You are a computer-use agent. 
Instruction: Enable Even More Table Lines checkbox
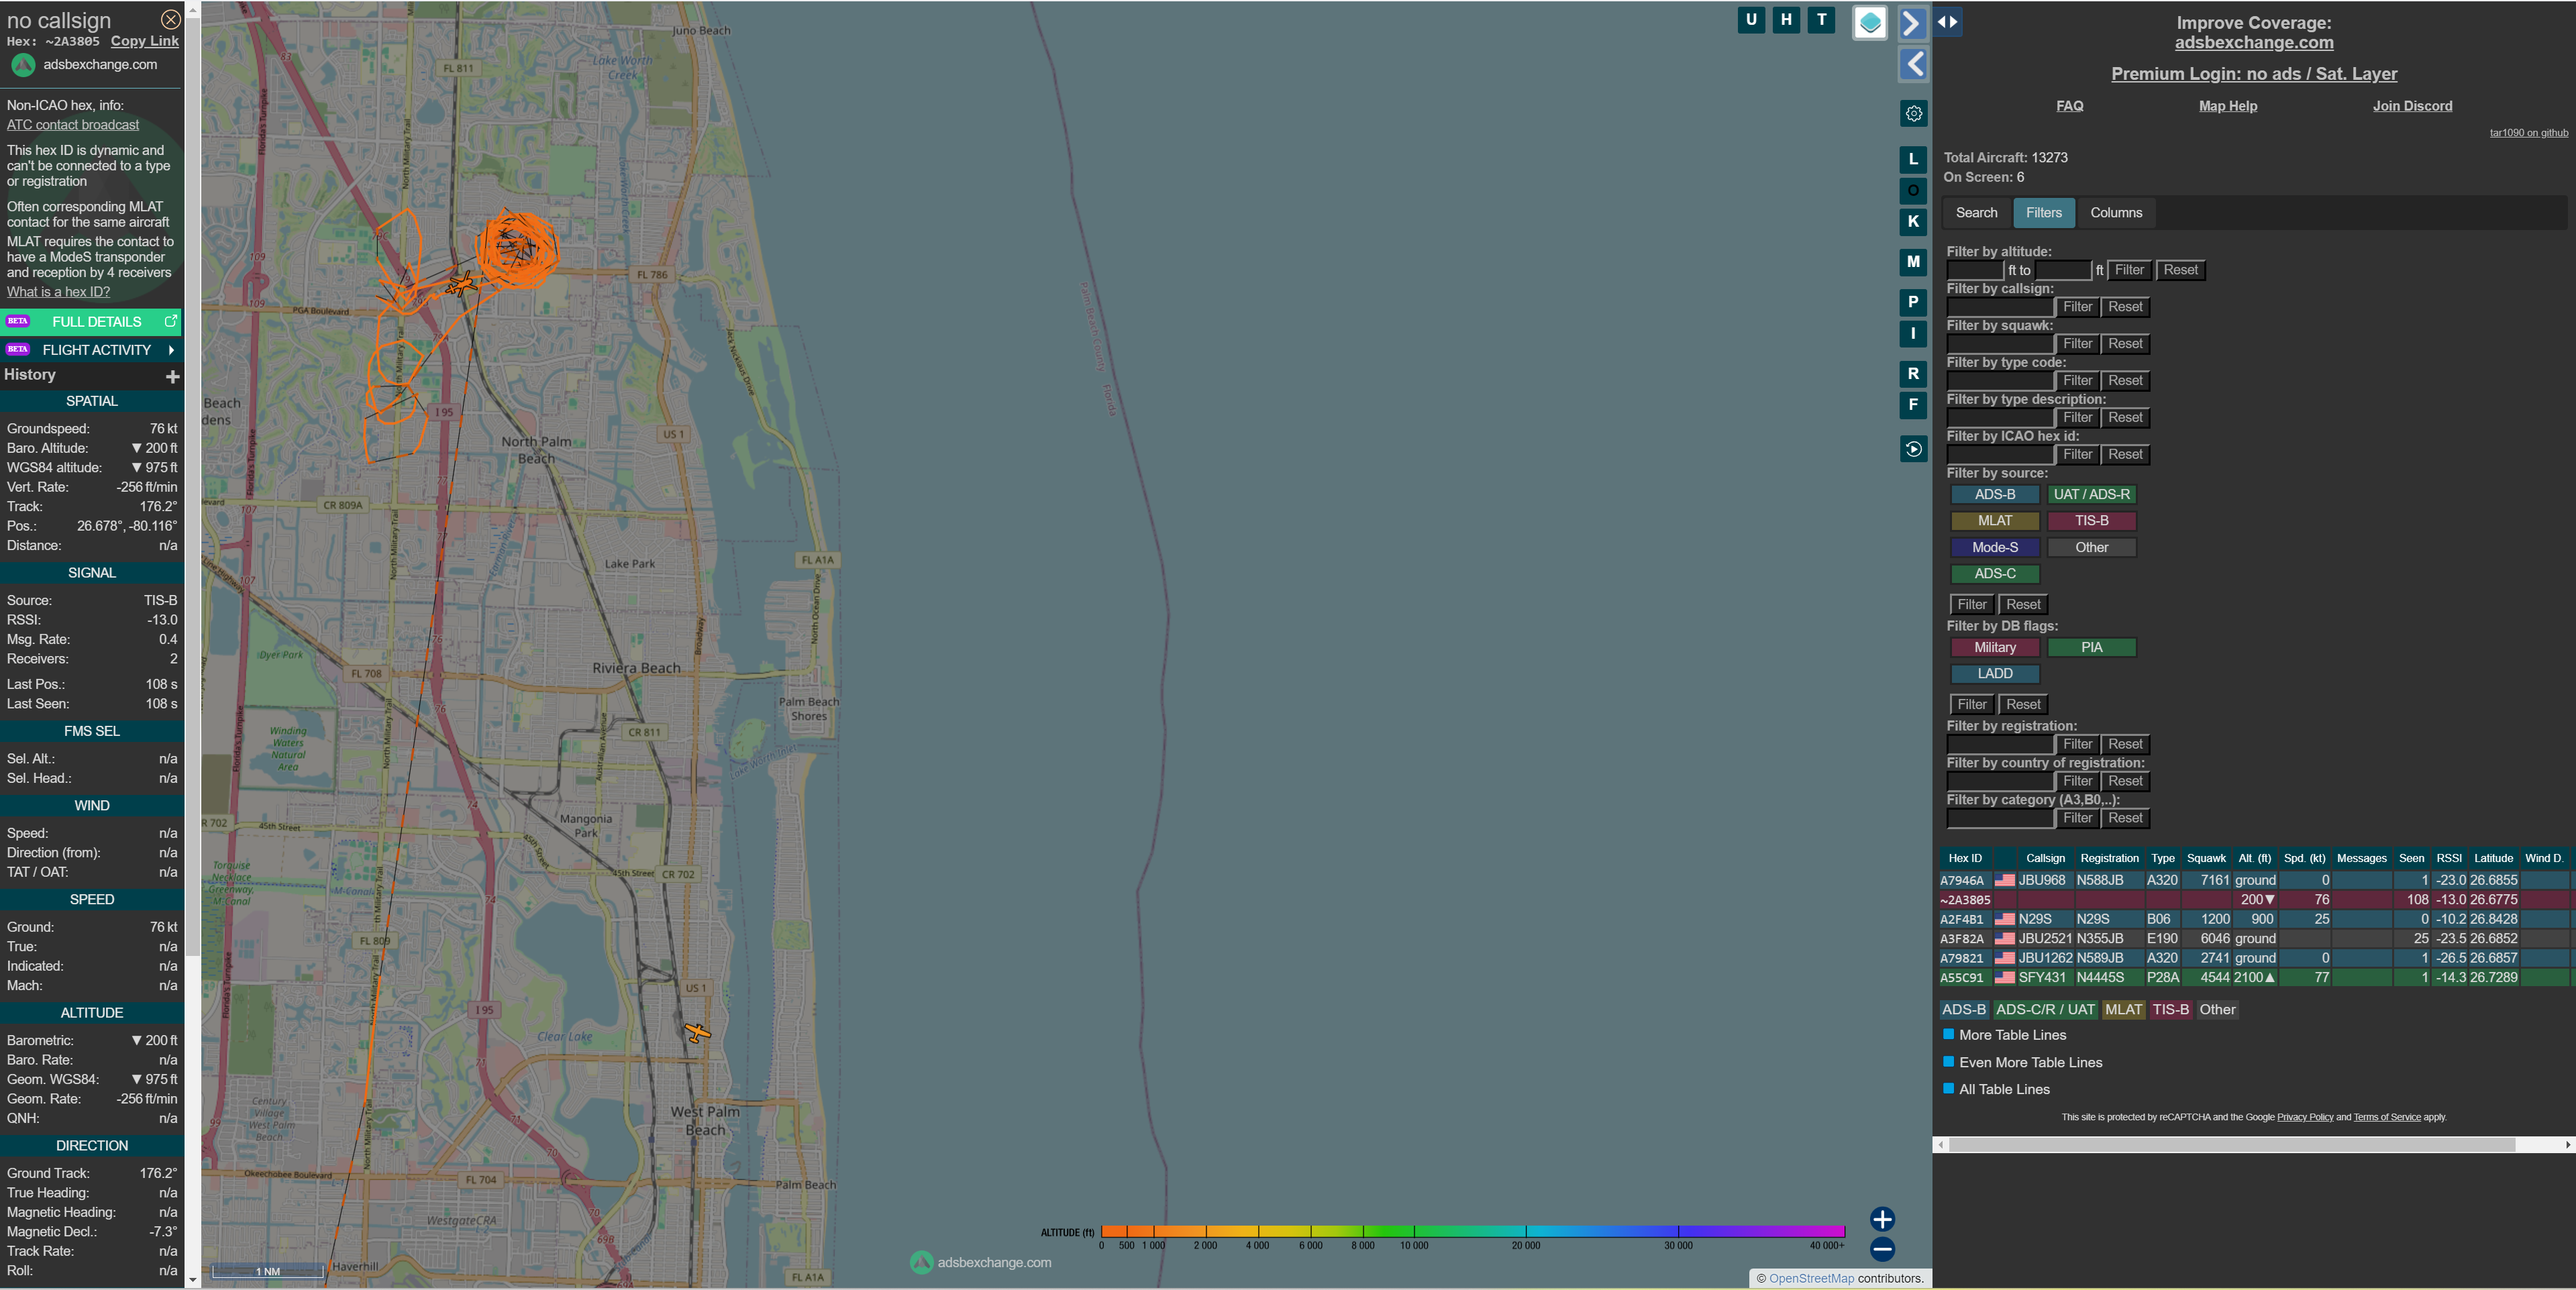point(1948,1061)
